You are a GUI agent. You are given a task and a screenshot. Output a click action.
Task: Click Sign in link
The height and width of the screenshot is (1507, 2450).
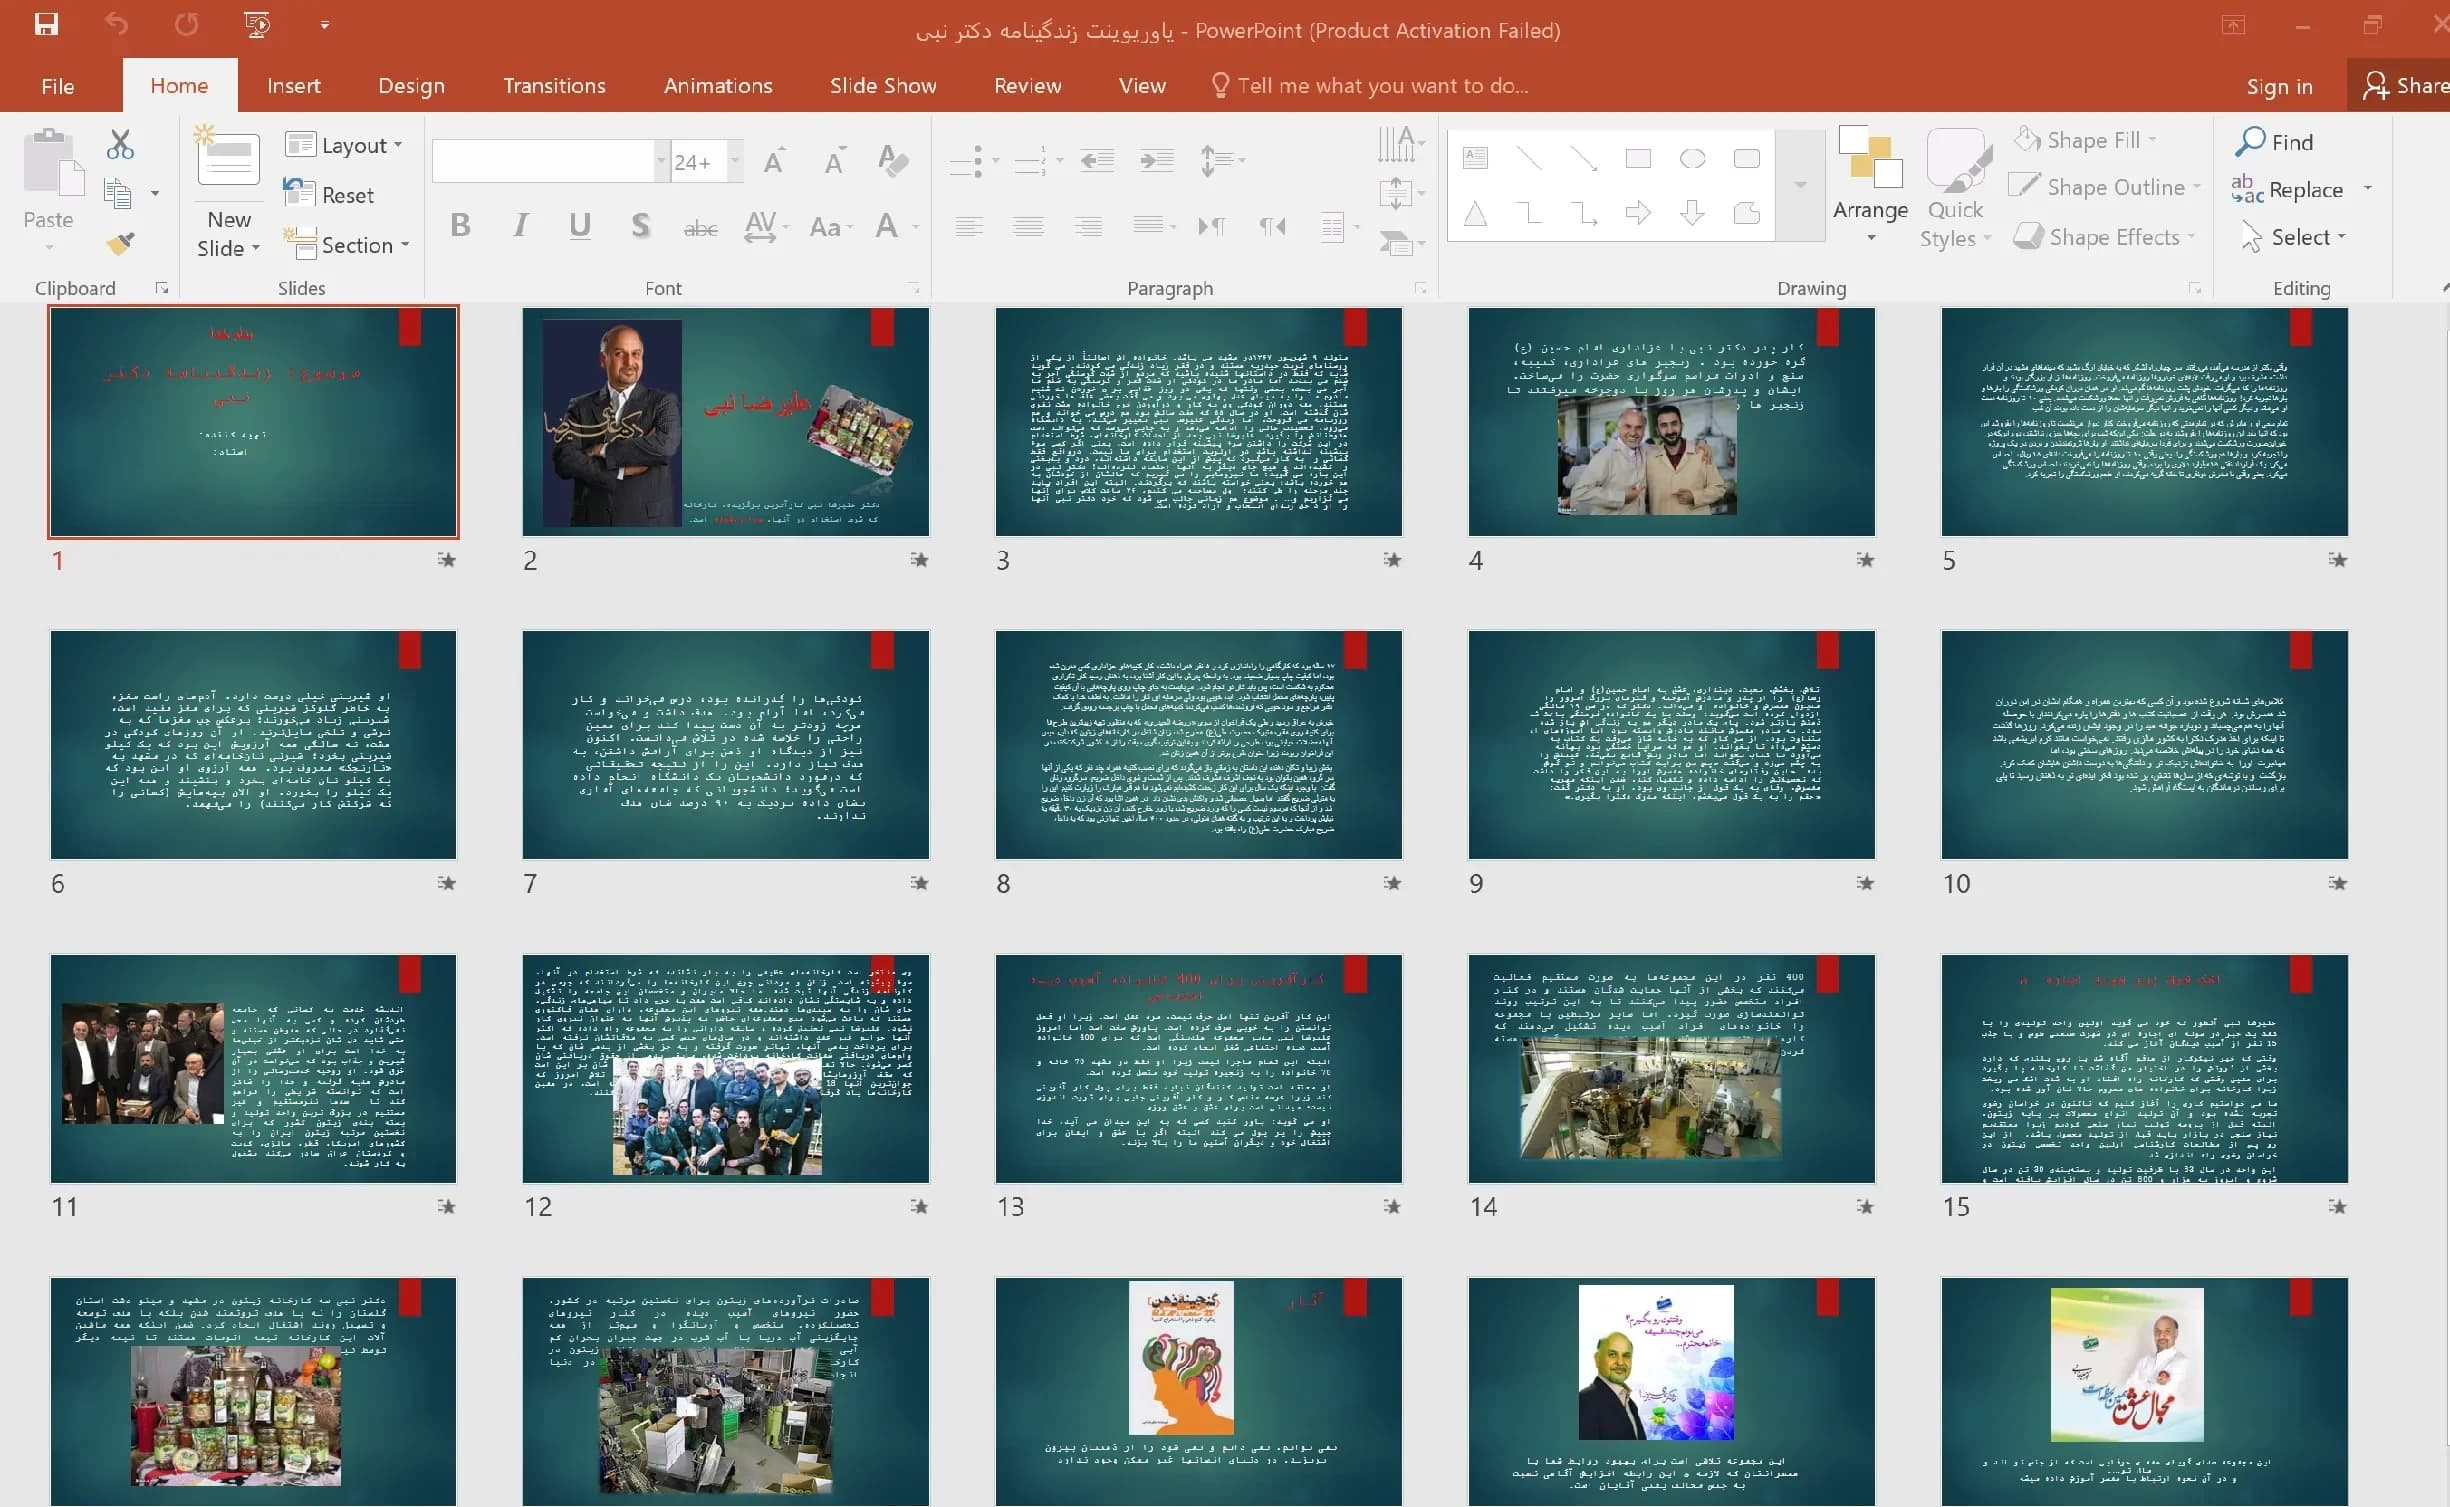point(2279,87)
